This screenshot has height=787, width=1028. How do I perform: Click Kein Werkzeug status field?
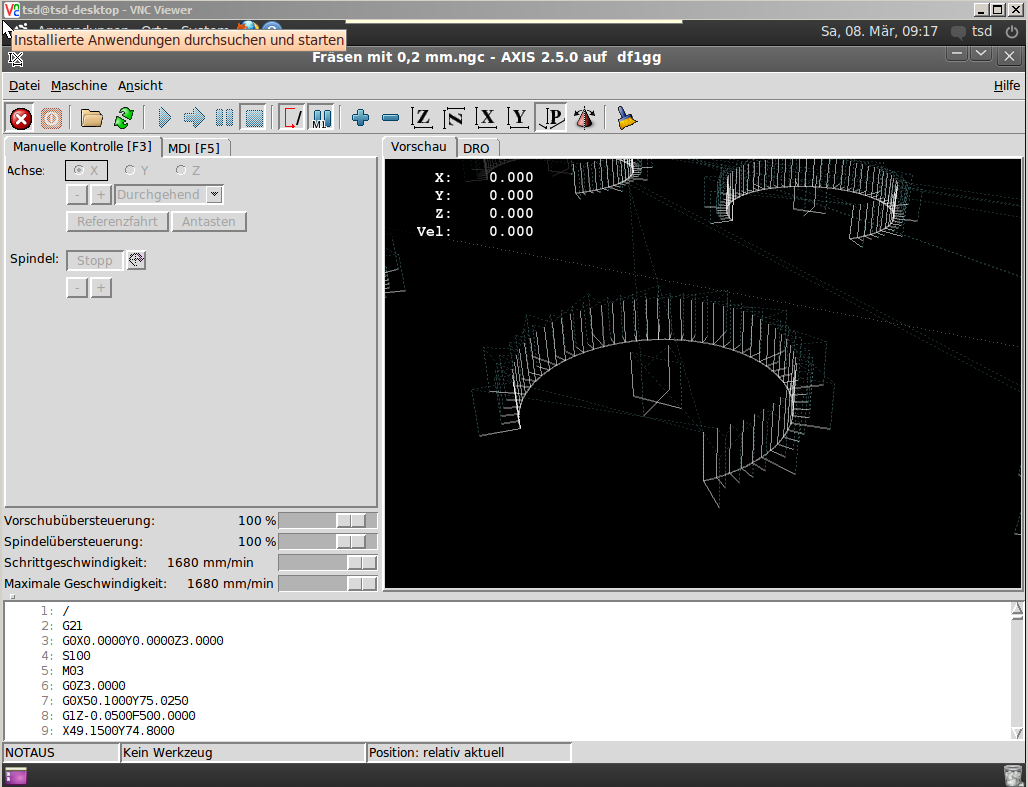[243, 753]
